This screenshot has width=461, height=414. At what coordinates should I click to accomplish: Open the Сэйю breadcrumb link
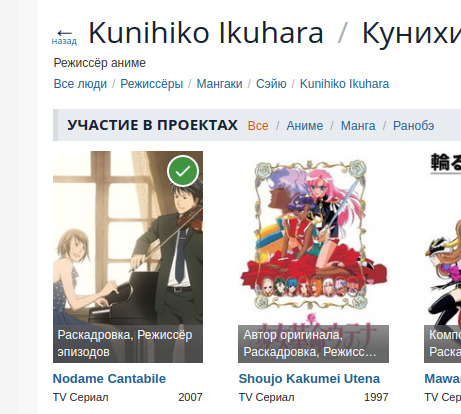271,84
